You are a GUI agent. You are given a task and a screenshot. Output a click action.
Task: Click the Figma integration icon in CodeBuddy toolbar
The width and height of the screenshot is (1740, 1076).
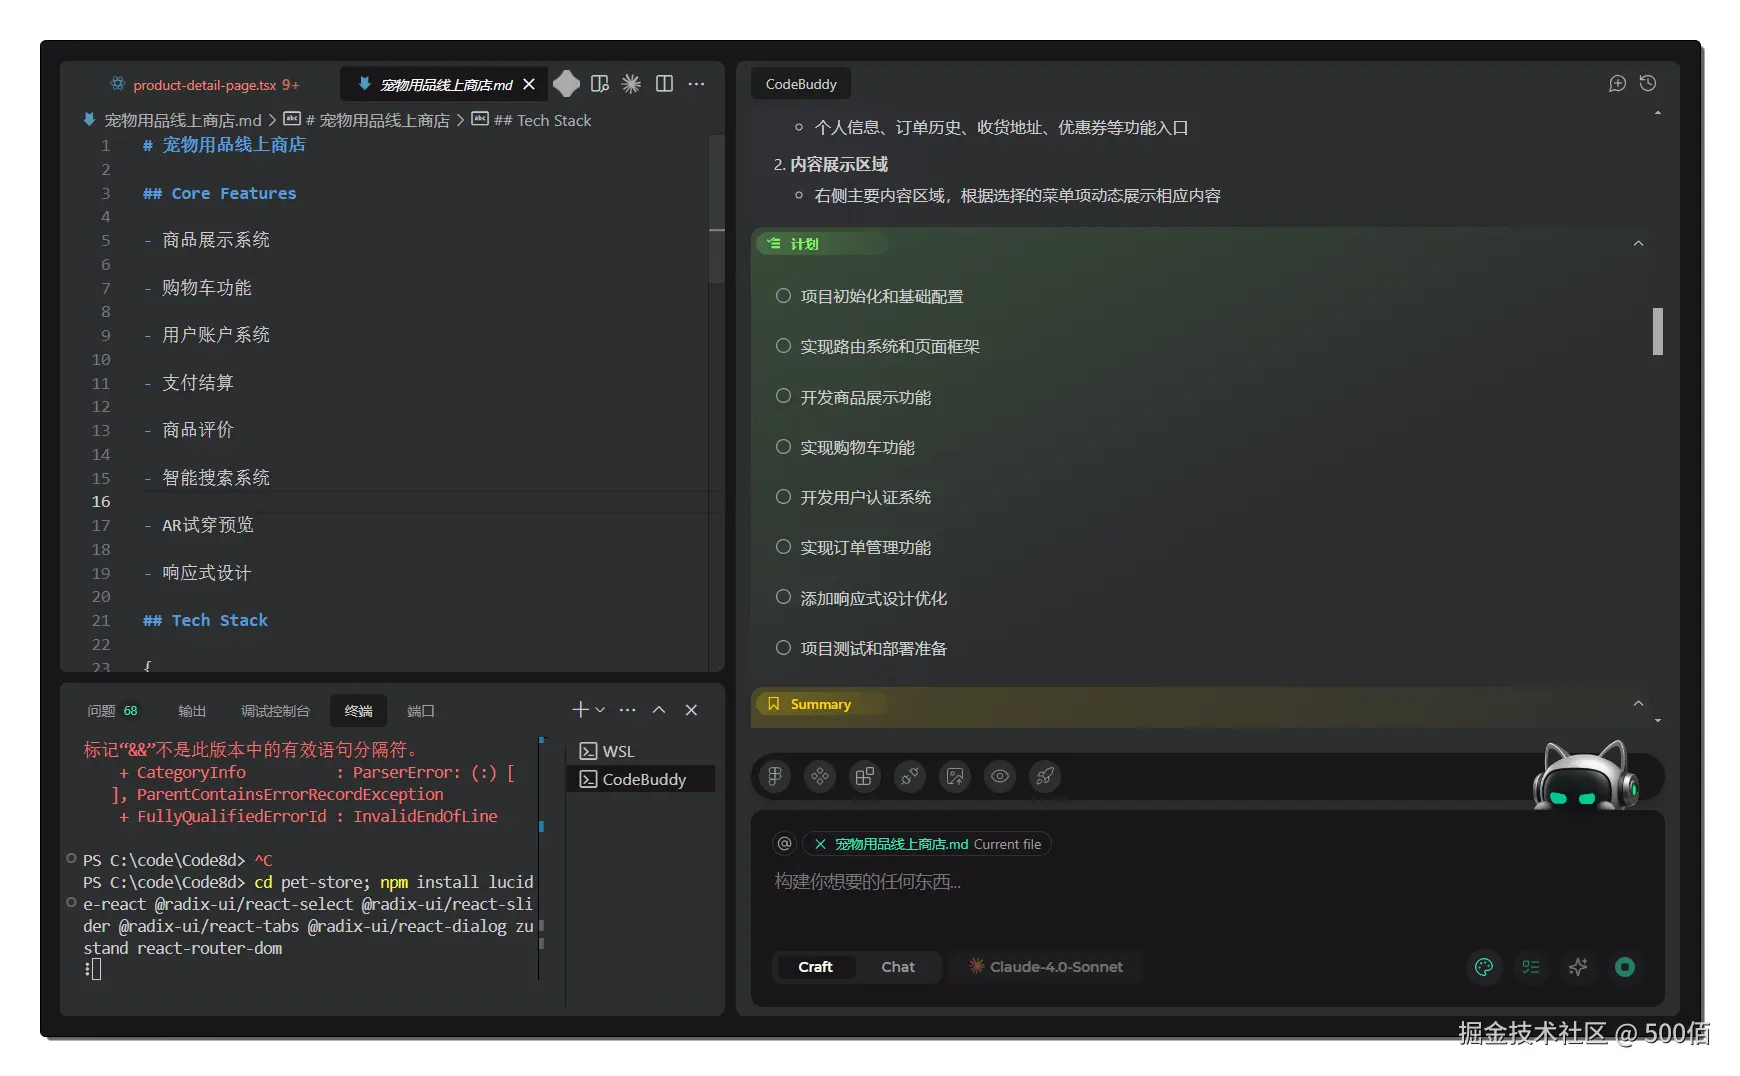pos(775,776)
